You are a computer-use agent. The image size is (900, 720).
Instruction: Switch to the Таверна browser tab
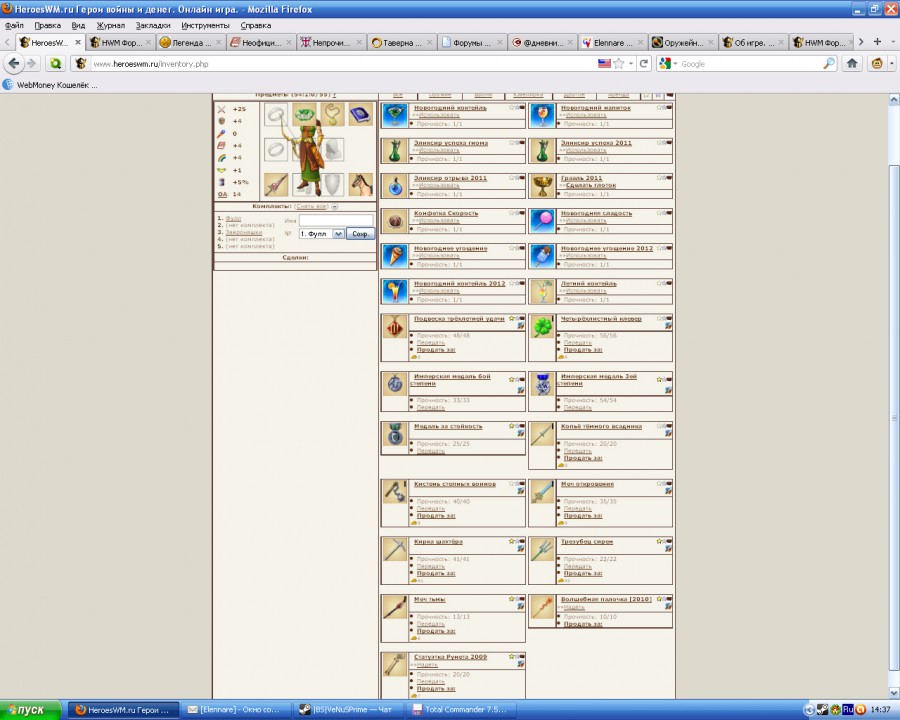coord(402,42)
